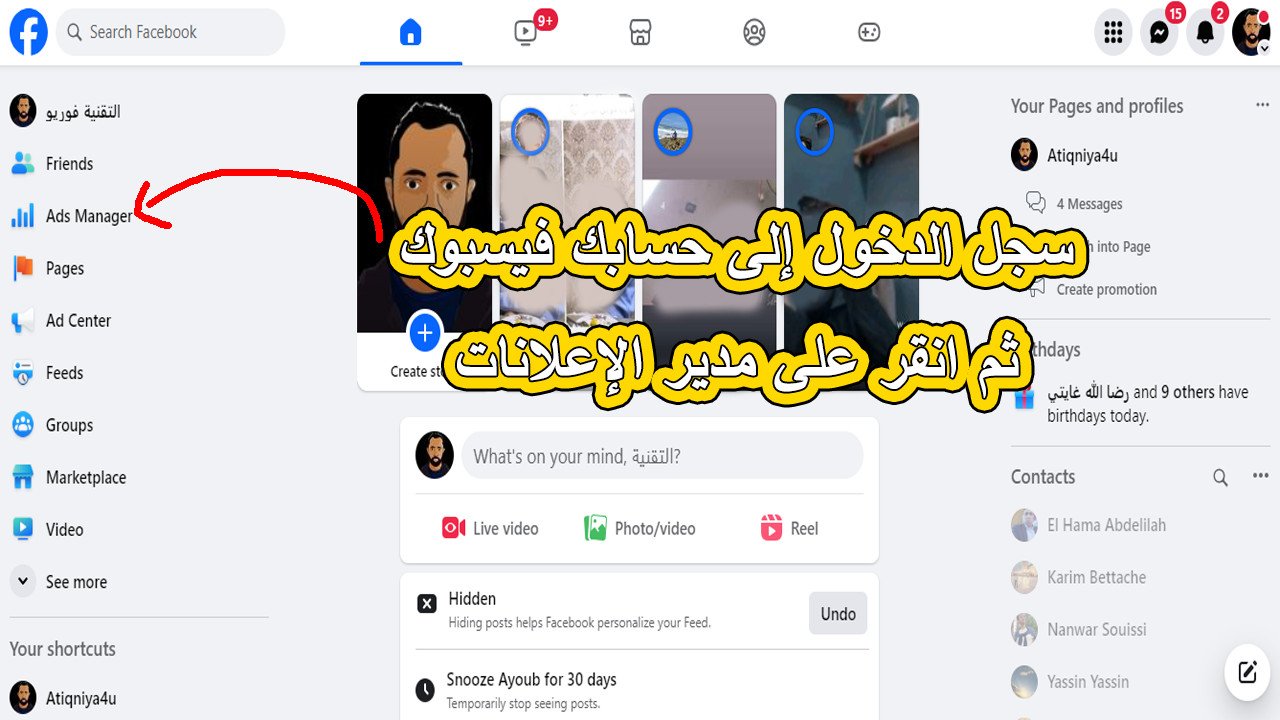Open Contacts three-dot options menu
The height and width of the screenshot is (720, 1280).
click(1260, 477)
